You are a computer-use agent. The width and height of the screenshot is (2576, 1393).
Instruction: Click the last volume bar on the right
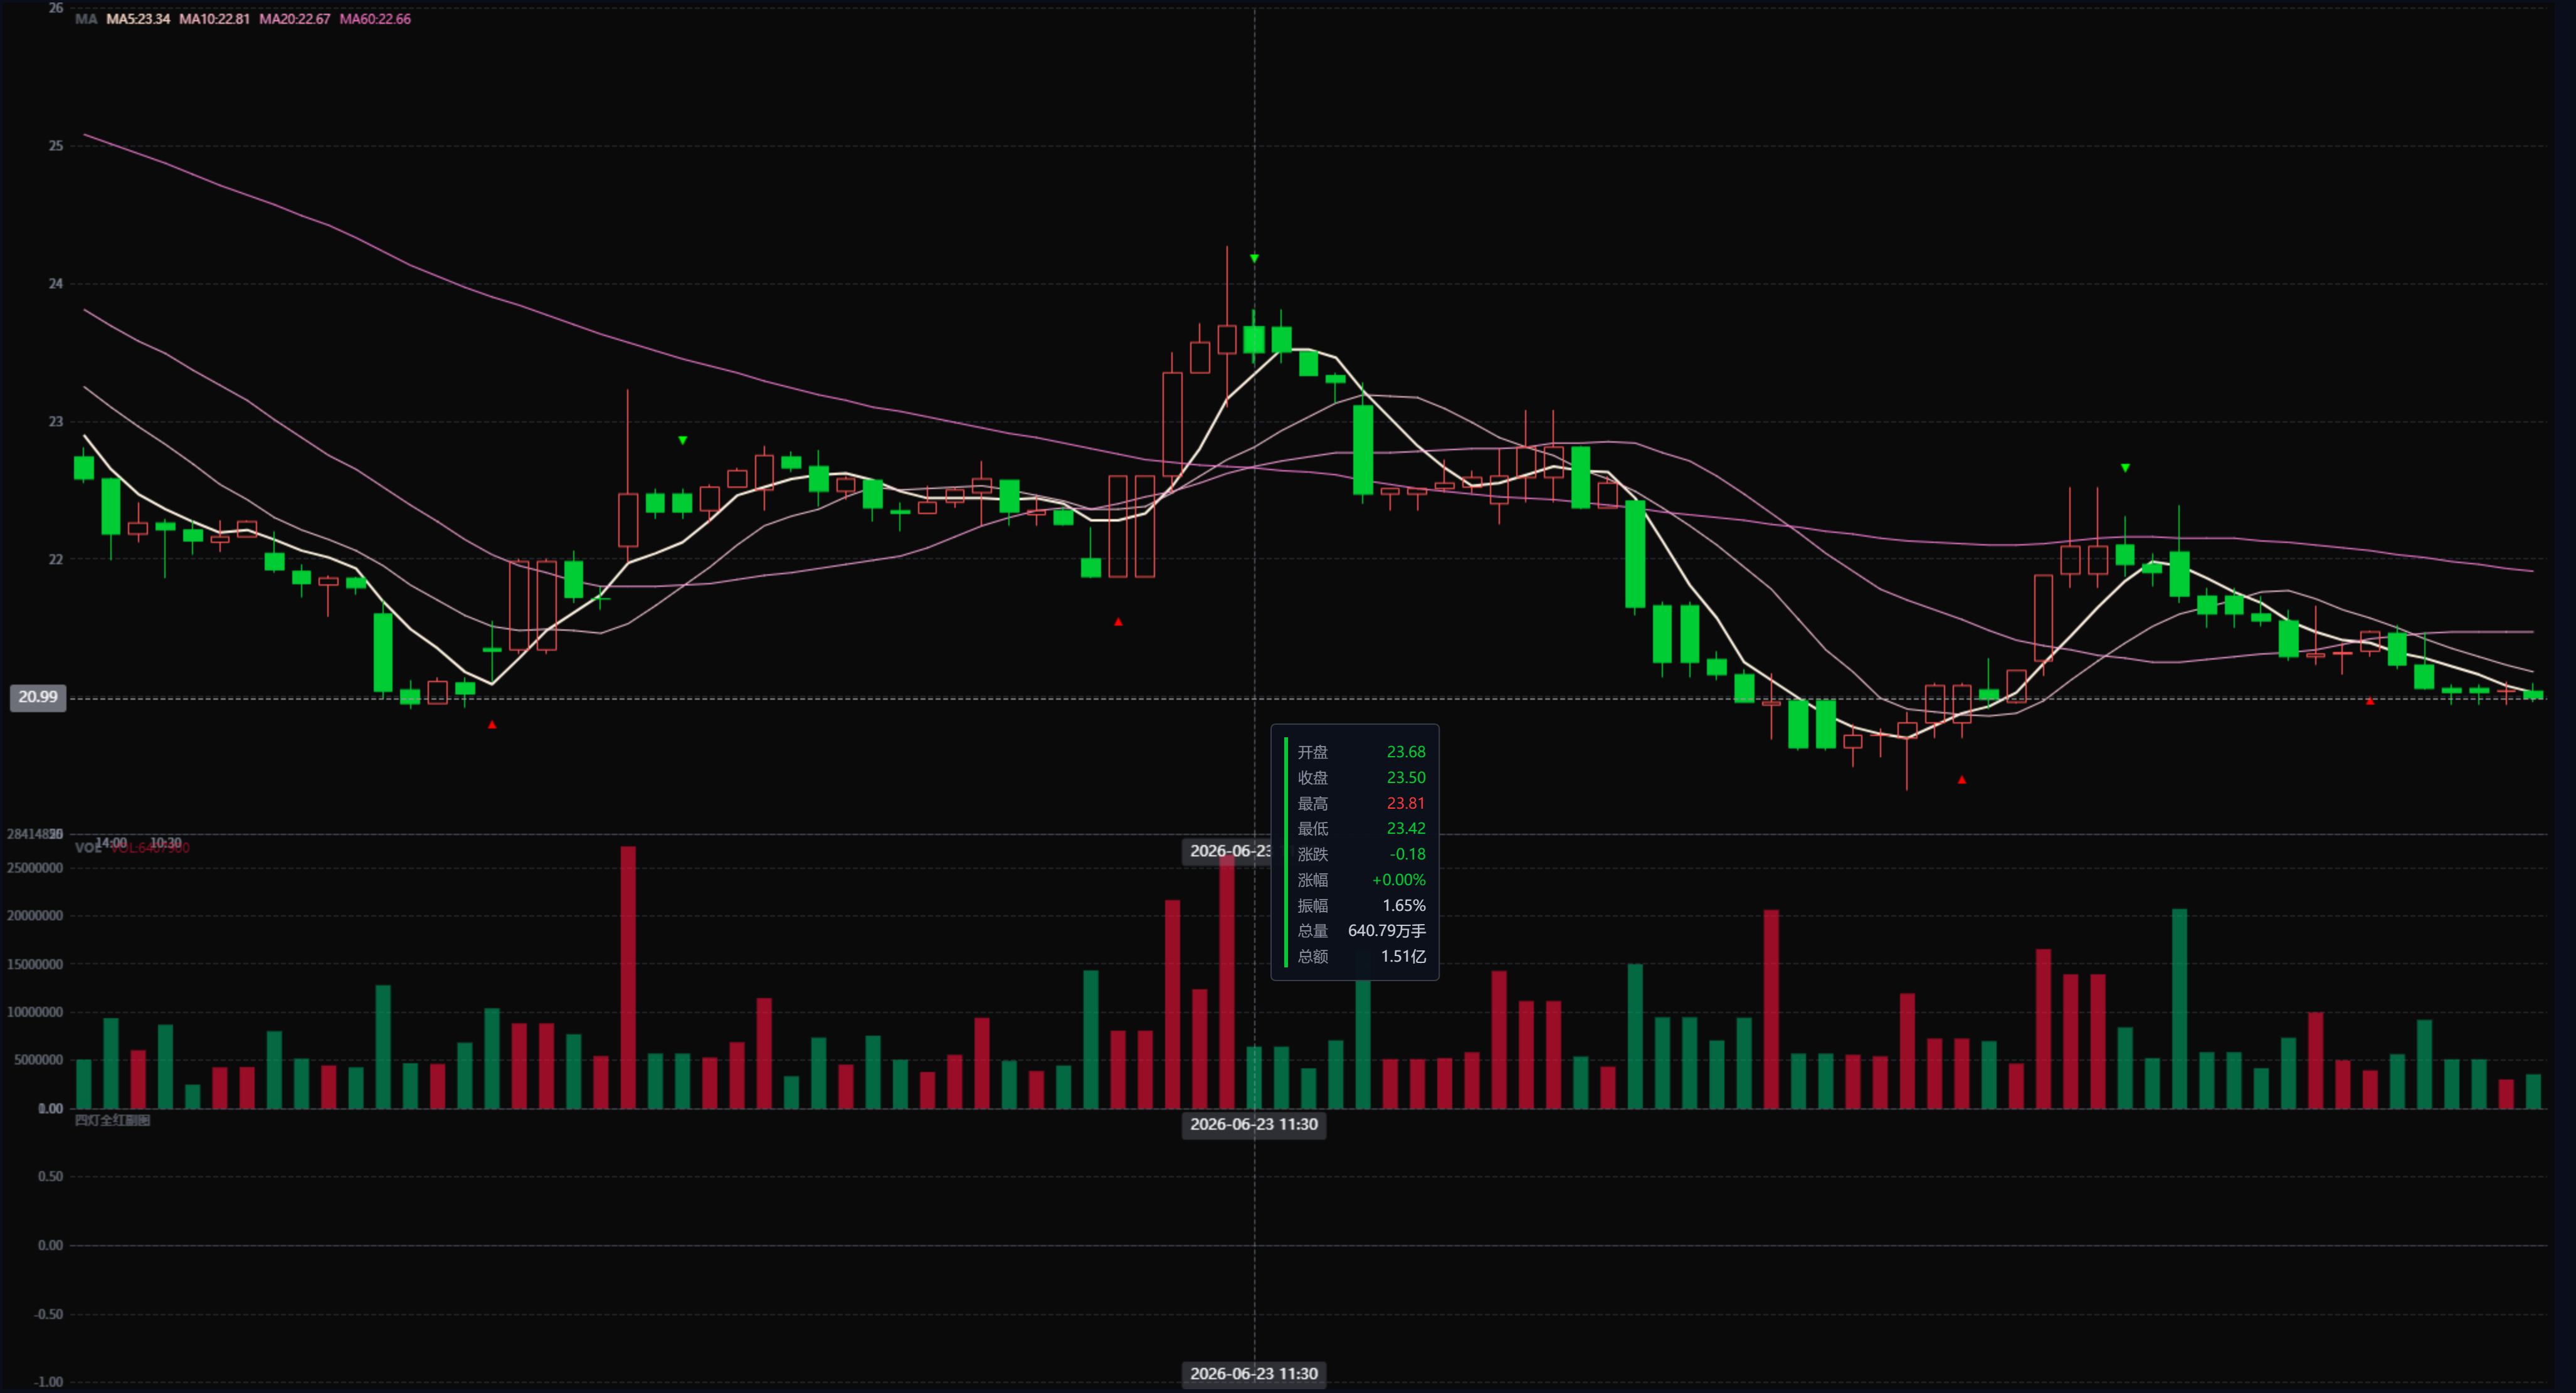(2533, 1091)
